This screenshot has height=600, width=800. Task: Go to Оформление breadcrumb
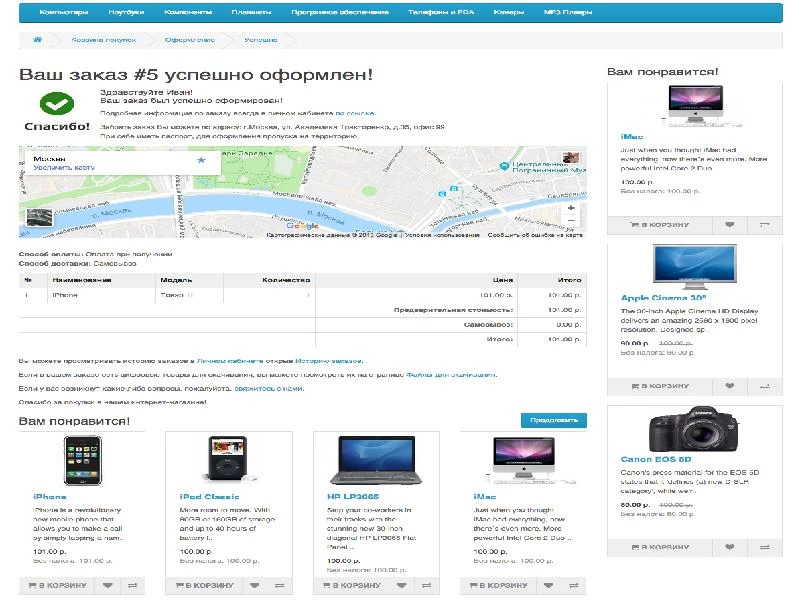click(x=190, y=40)
